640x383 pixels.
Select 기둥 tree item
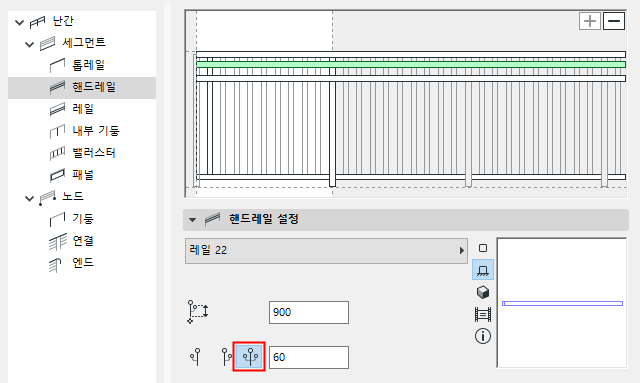tap(83, 219)
